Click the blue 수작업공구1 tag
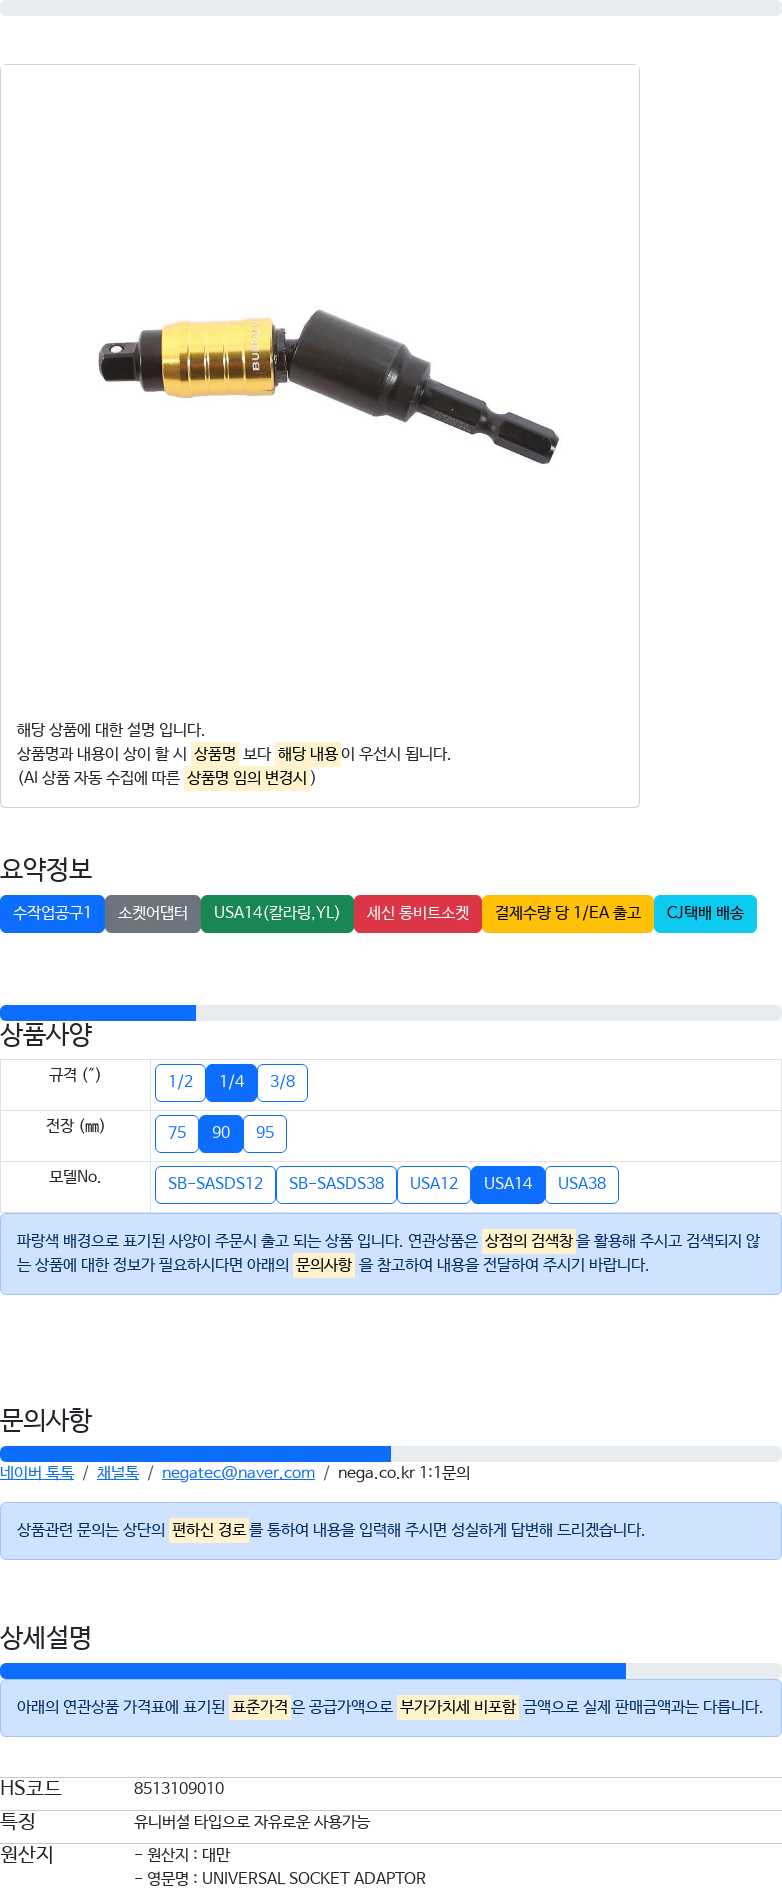Viewport: 782px width, 1892px height. pos(52,913)
